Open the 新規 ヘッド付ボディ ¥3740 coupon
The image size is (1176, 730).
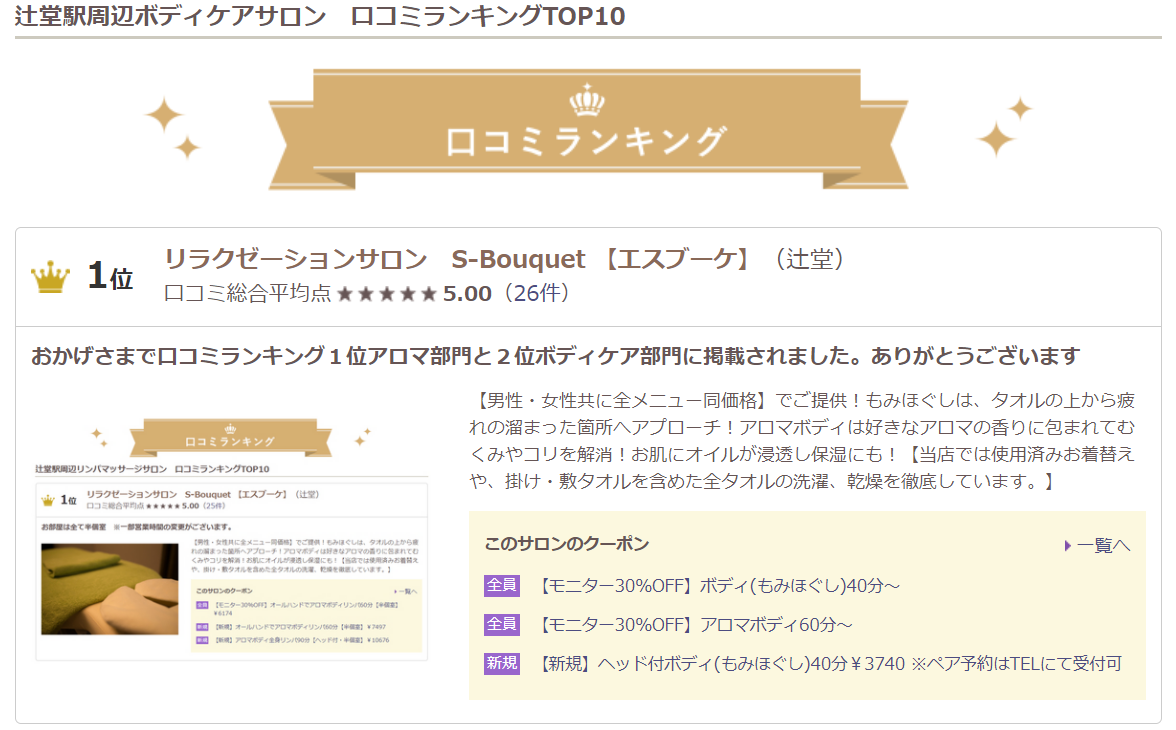pyautogui.click(x=830, y=664)
